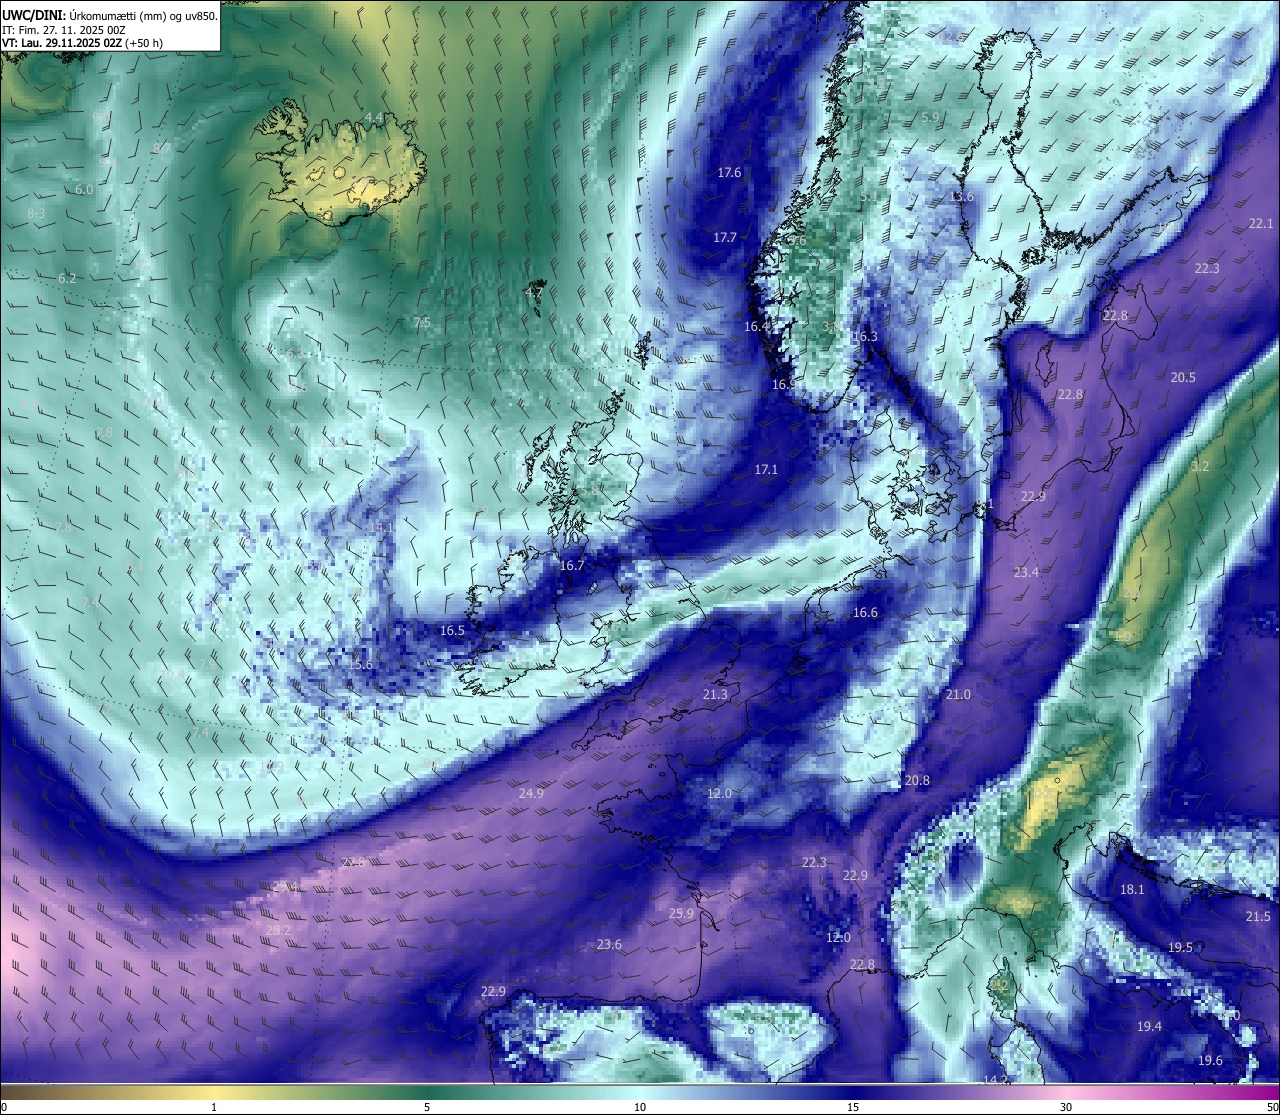Click the UWC/DINI title text
The image size is (1280, 1115).
[x=110, y=15]
